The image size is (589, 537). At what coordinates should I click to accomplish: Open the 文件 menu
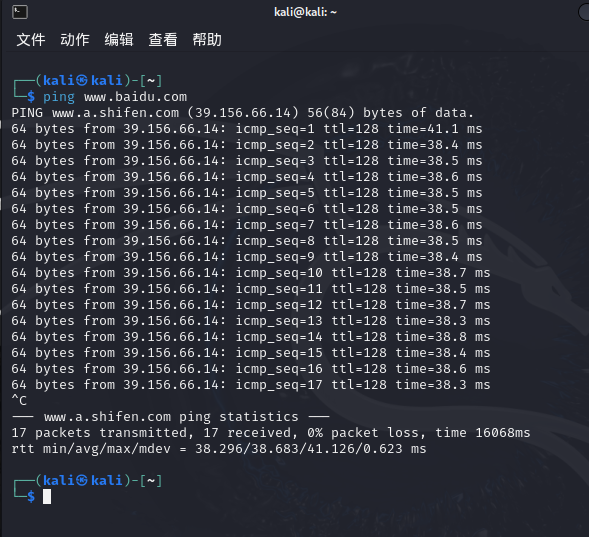point(31,39)
